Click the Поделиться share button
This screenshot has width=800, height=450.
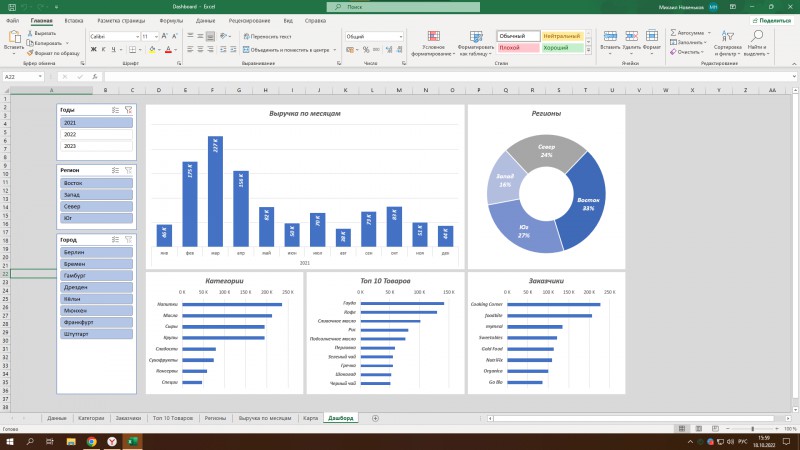pyautogui.click(x=771, y=20)
